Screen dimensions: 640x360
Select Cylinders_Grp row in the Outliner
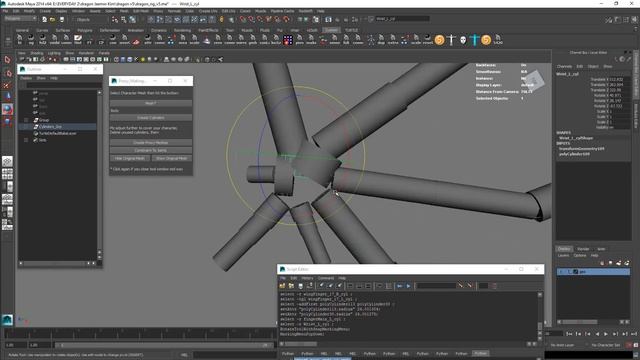(58, 127)
